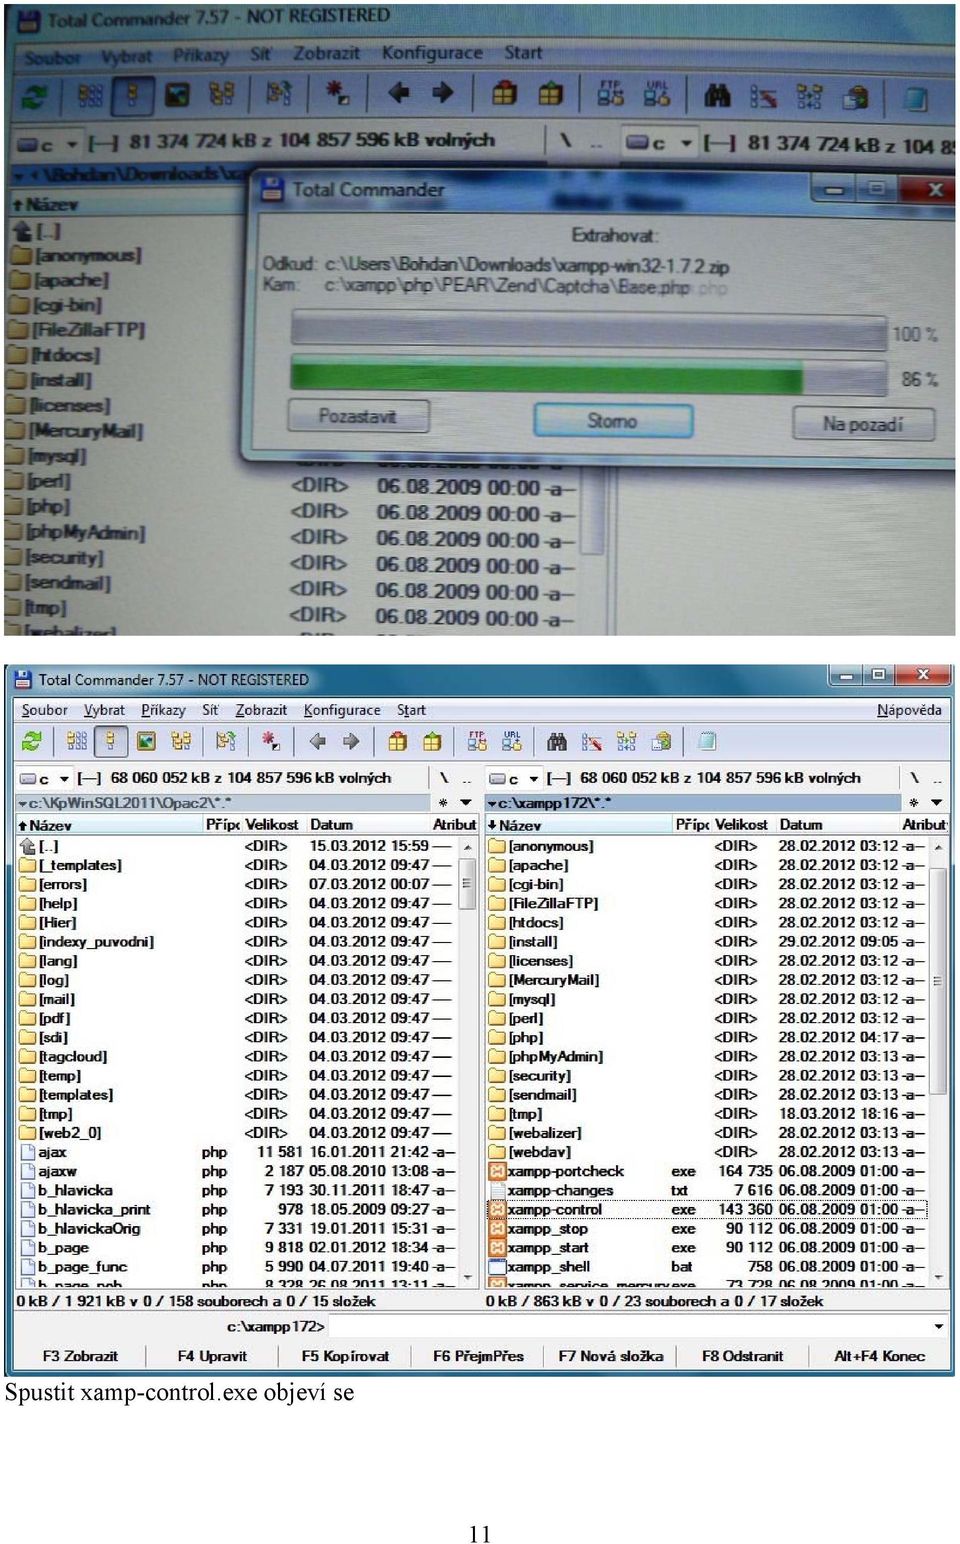Select xampp_start exe file in right panel

[706, 1247]
